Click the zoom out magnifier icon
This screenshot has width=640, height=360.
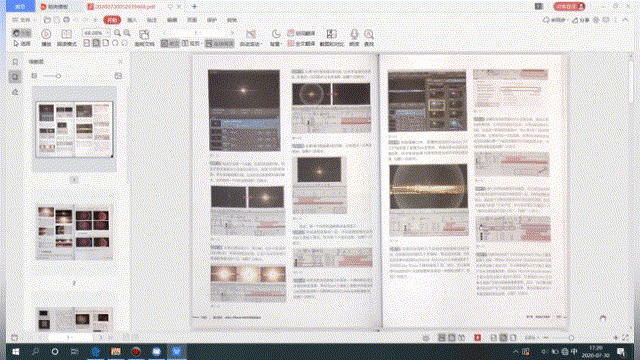point(118,33)
